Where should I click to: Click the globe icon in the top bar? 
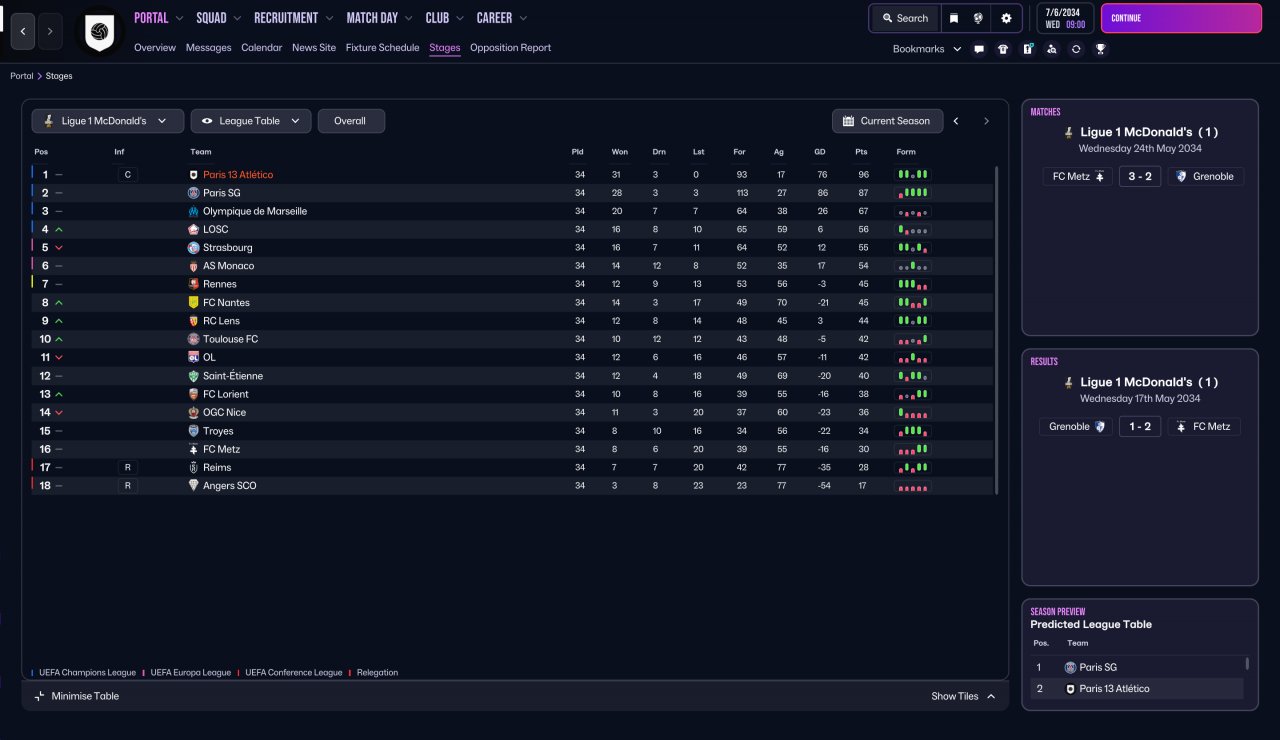pos(978,18)
